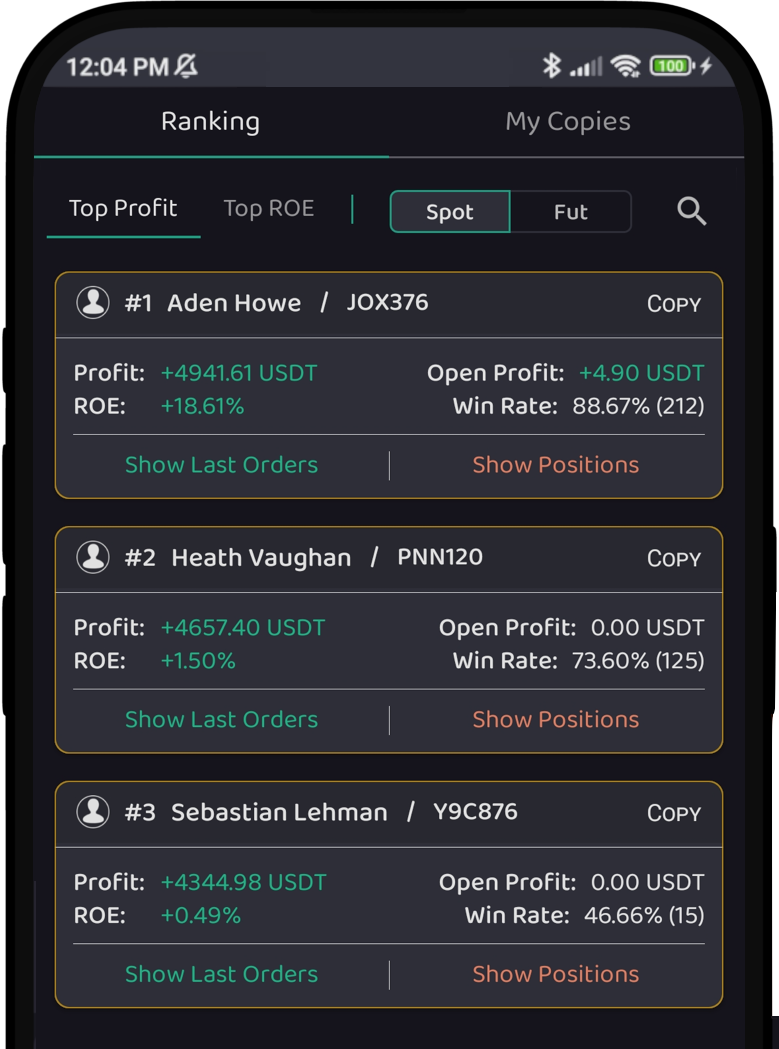Switch the market toggle to Spot
Screen dimensions: 779x1049
click(x=450, y=212)
